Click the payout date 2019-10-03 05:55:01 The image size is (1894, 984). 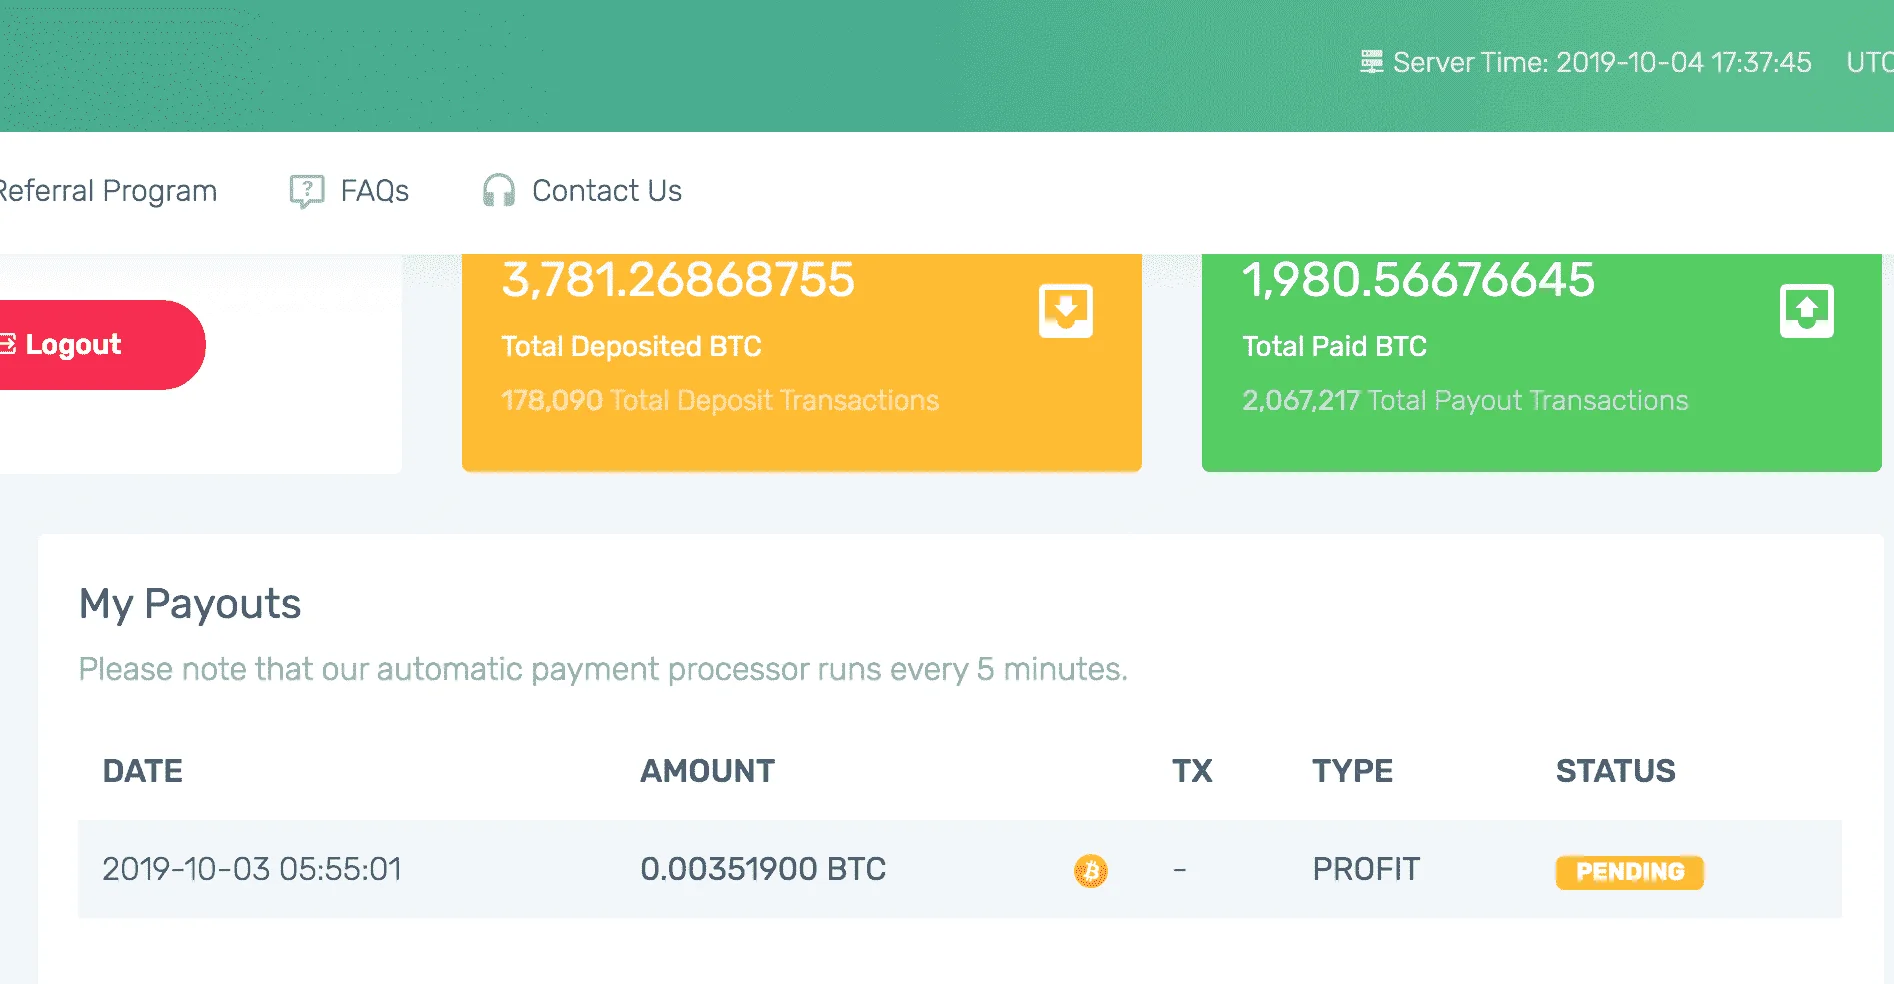252,869
